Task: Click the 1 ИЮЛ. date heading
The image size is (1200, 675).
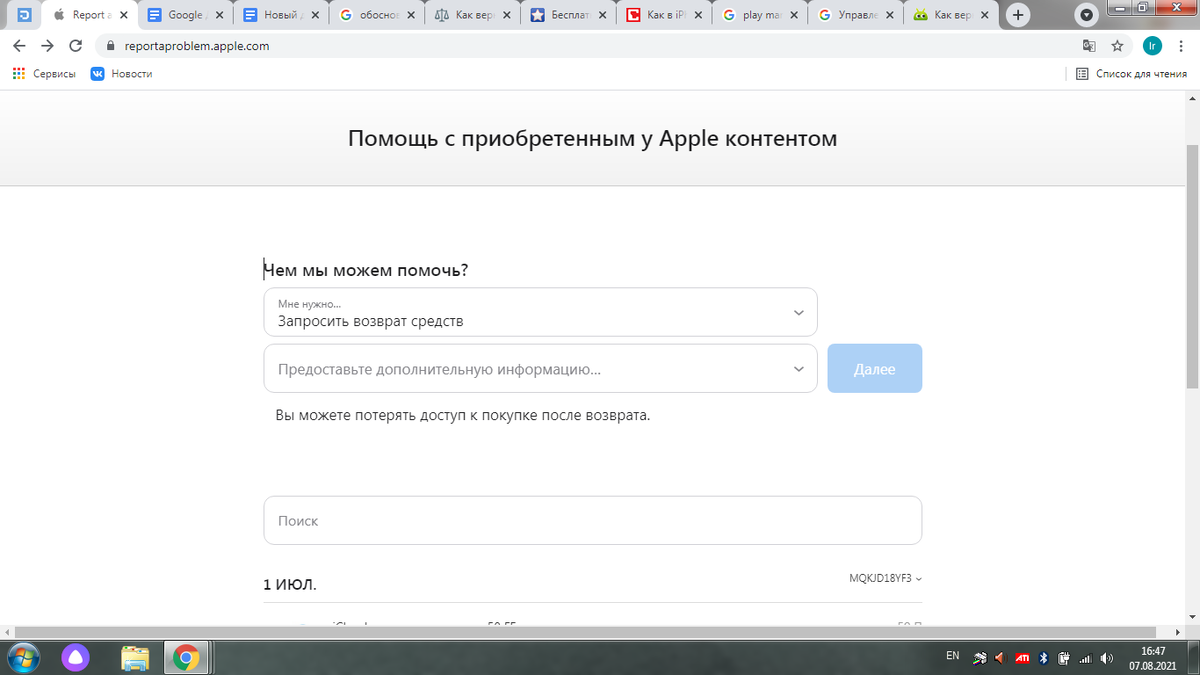Action: coord(290,584)
